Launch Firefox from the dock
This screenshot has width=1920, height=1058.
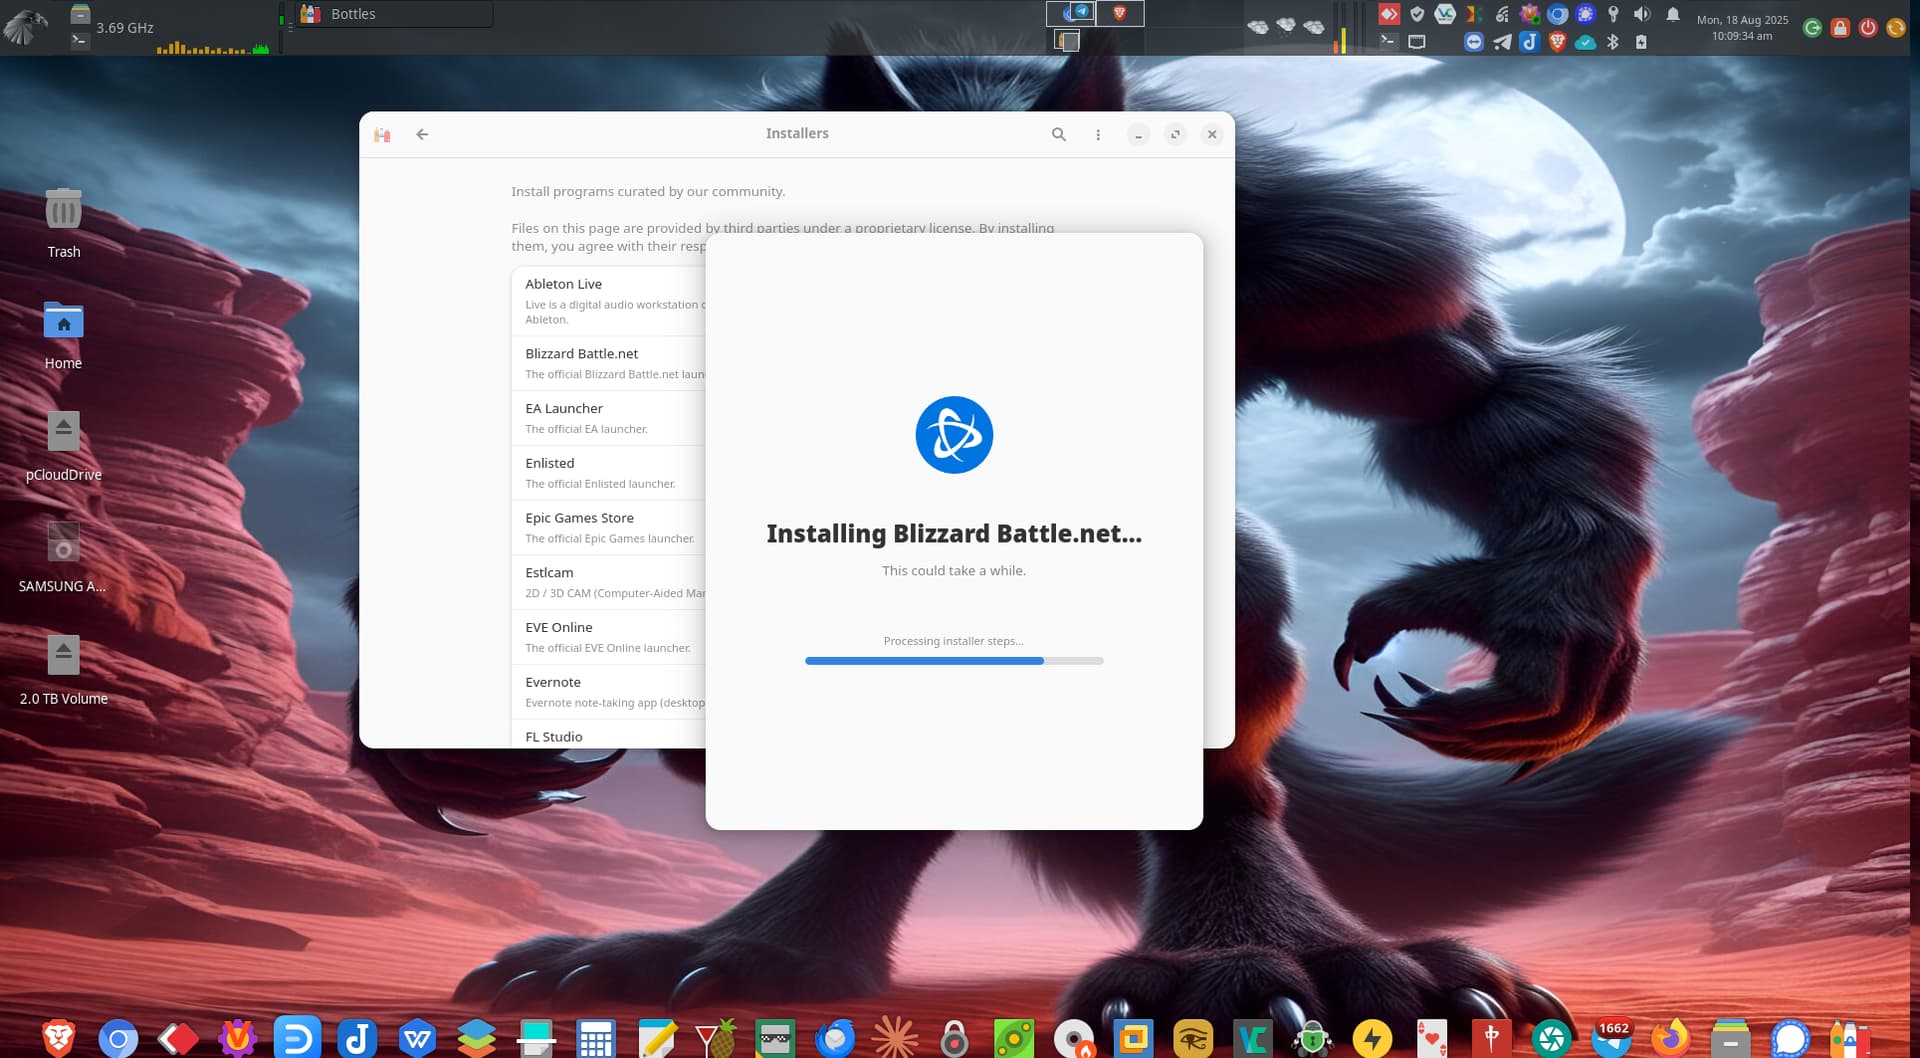[1671, 1038]
